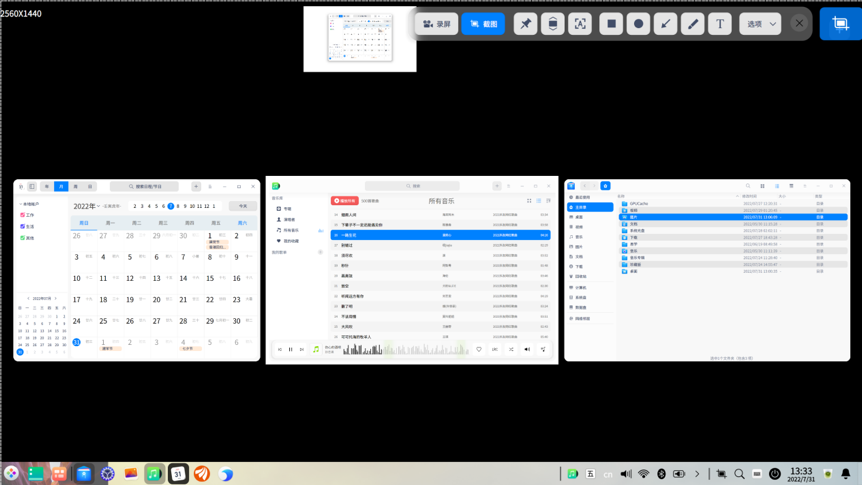The image size is (862, 485).
Task: Open the music sort order menu
Action: (x=548, y=201)
